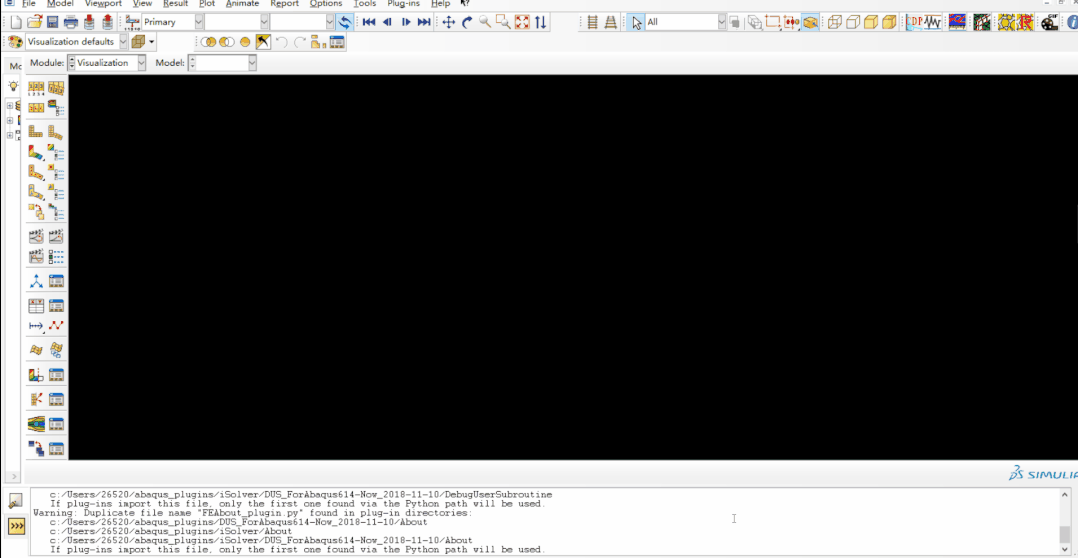Click the Plot Undeformed Shape tool
1078x558 pixels.
point(36,132)
